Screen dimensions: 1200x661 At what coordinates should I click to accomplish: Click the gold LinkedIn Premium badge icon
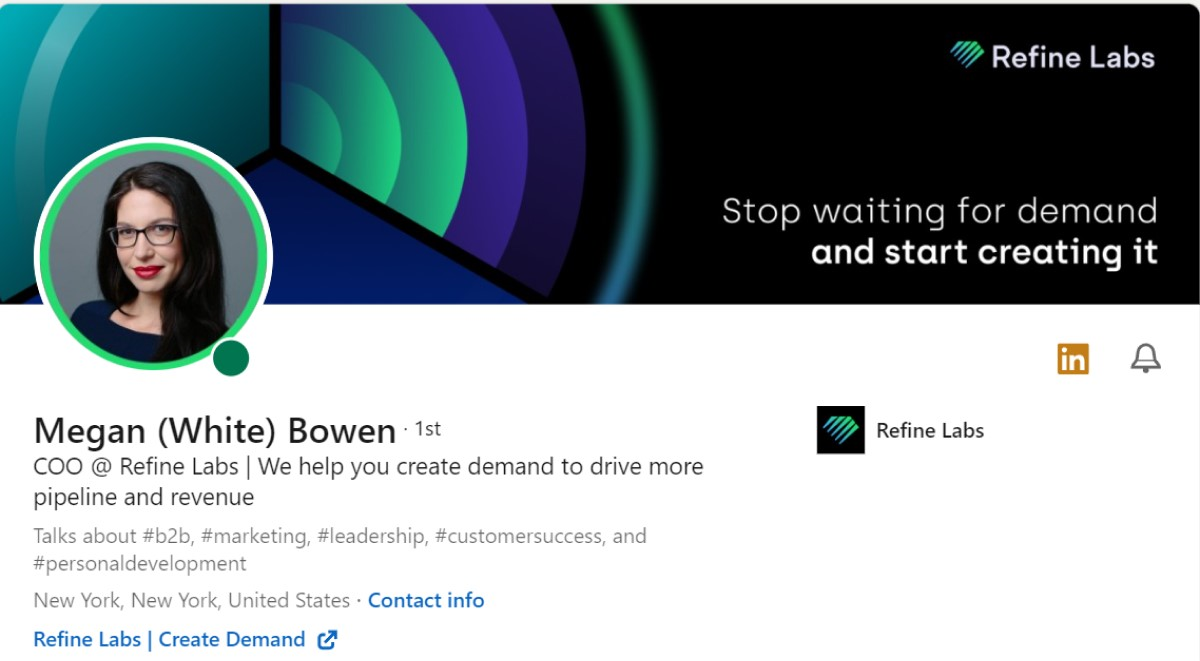point(1073,358)
